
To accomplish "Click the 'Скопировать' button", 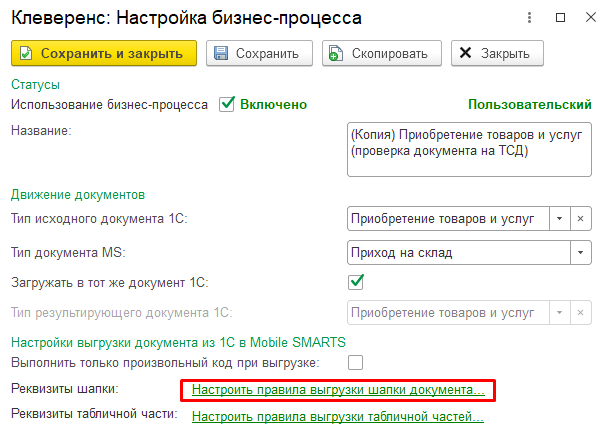I will click(x=382, y=53).
